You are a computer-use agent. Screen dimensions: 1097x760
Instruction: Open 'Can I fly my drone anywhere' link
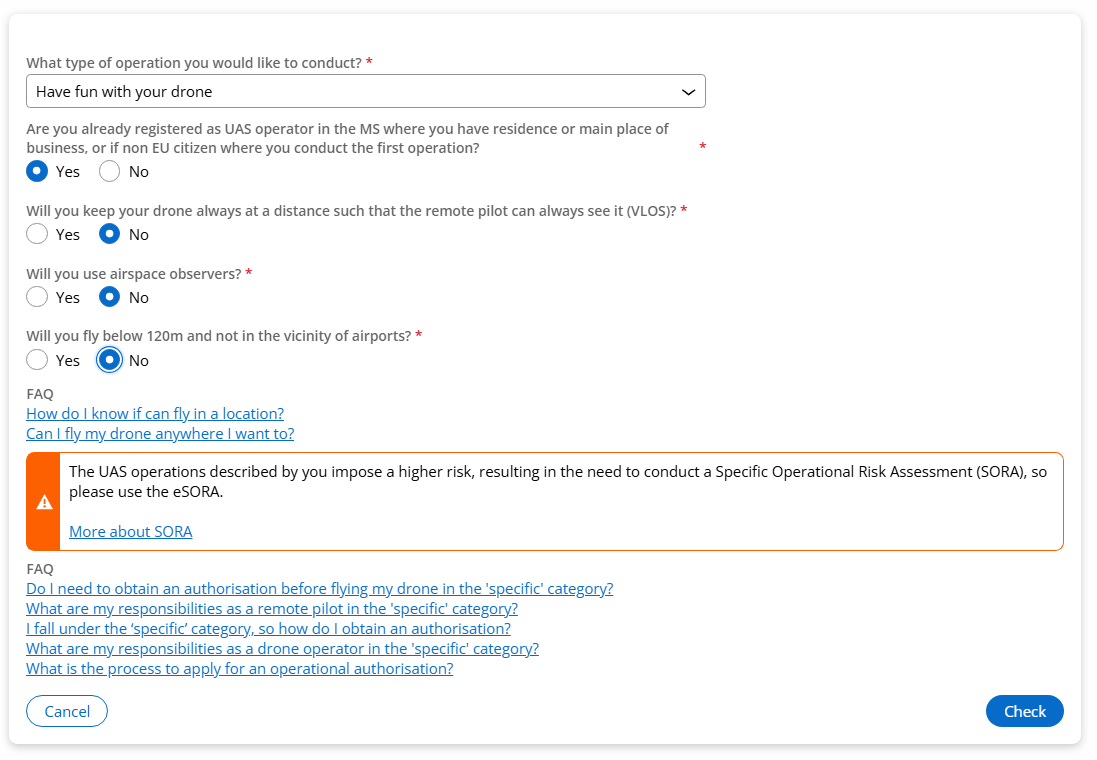coord(160,434)
